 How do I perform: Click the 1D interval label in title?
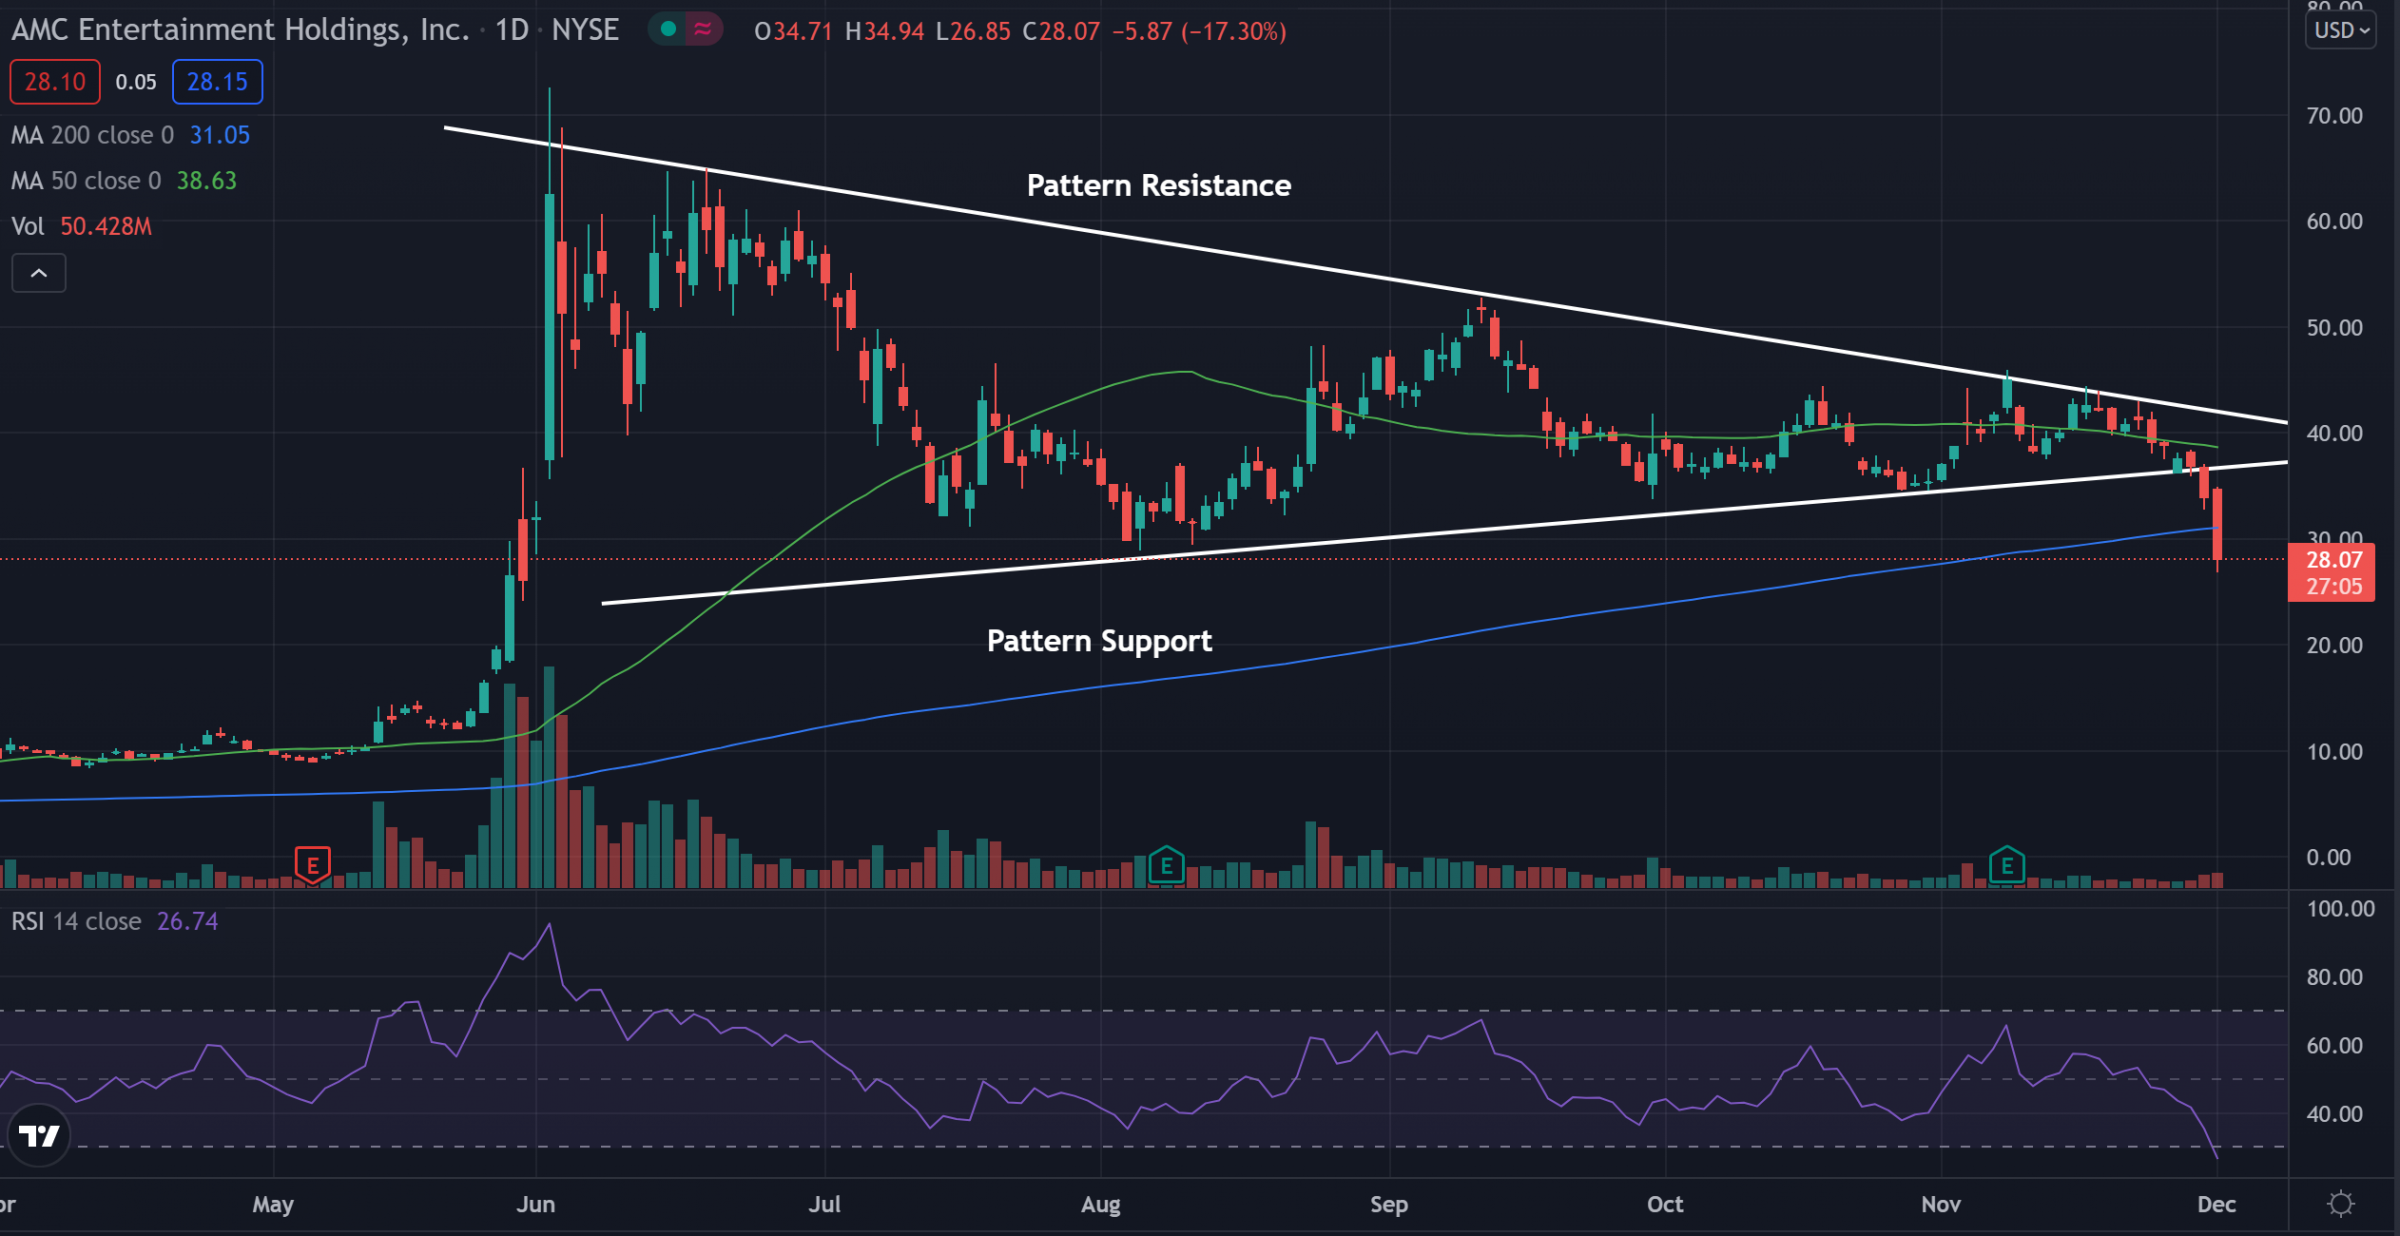coord(512,30)
